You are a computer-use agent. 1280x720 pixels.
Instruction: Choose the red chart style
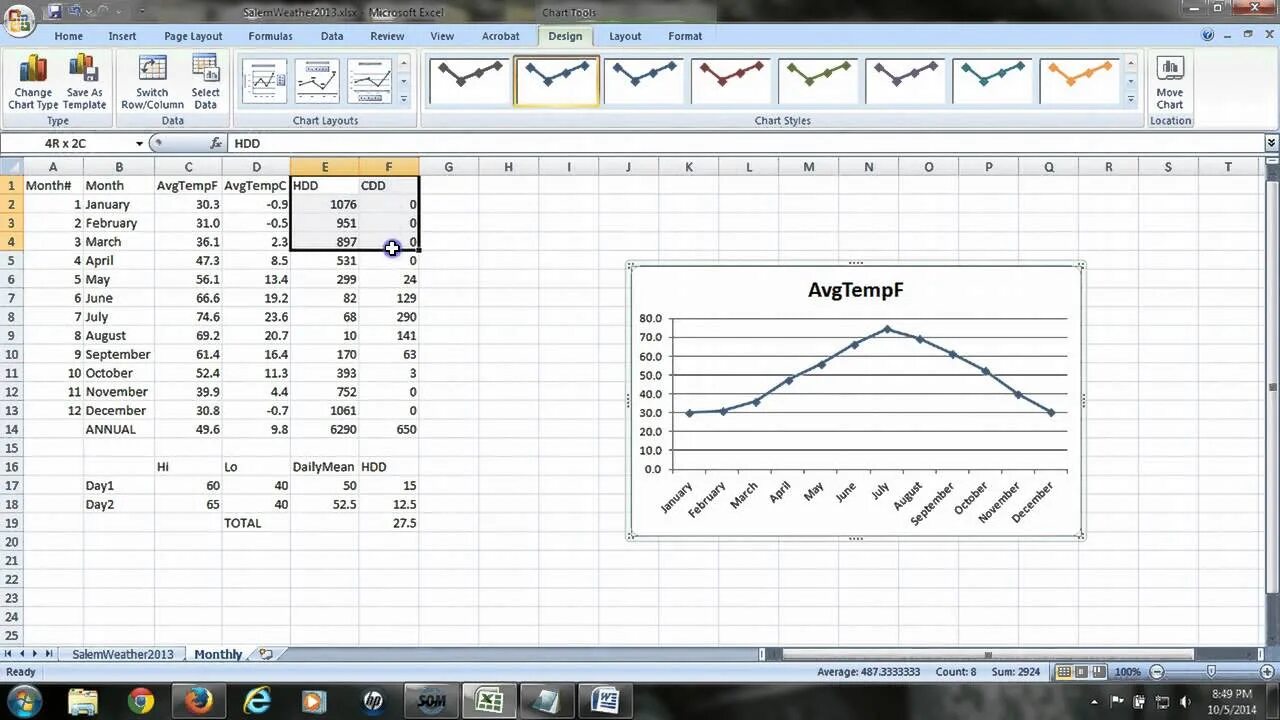[731, 81]
